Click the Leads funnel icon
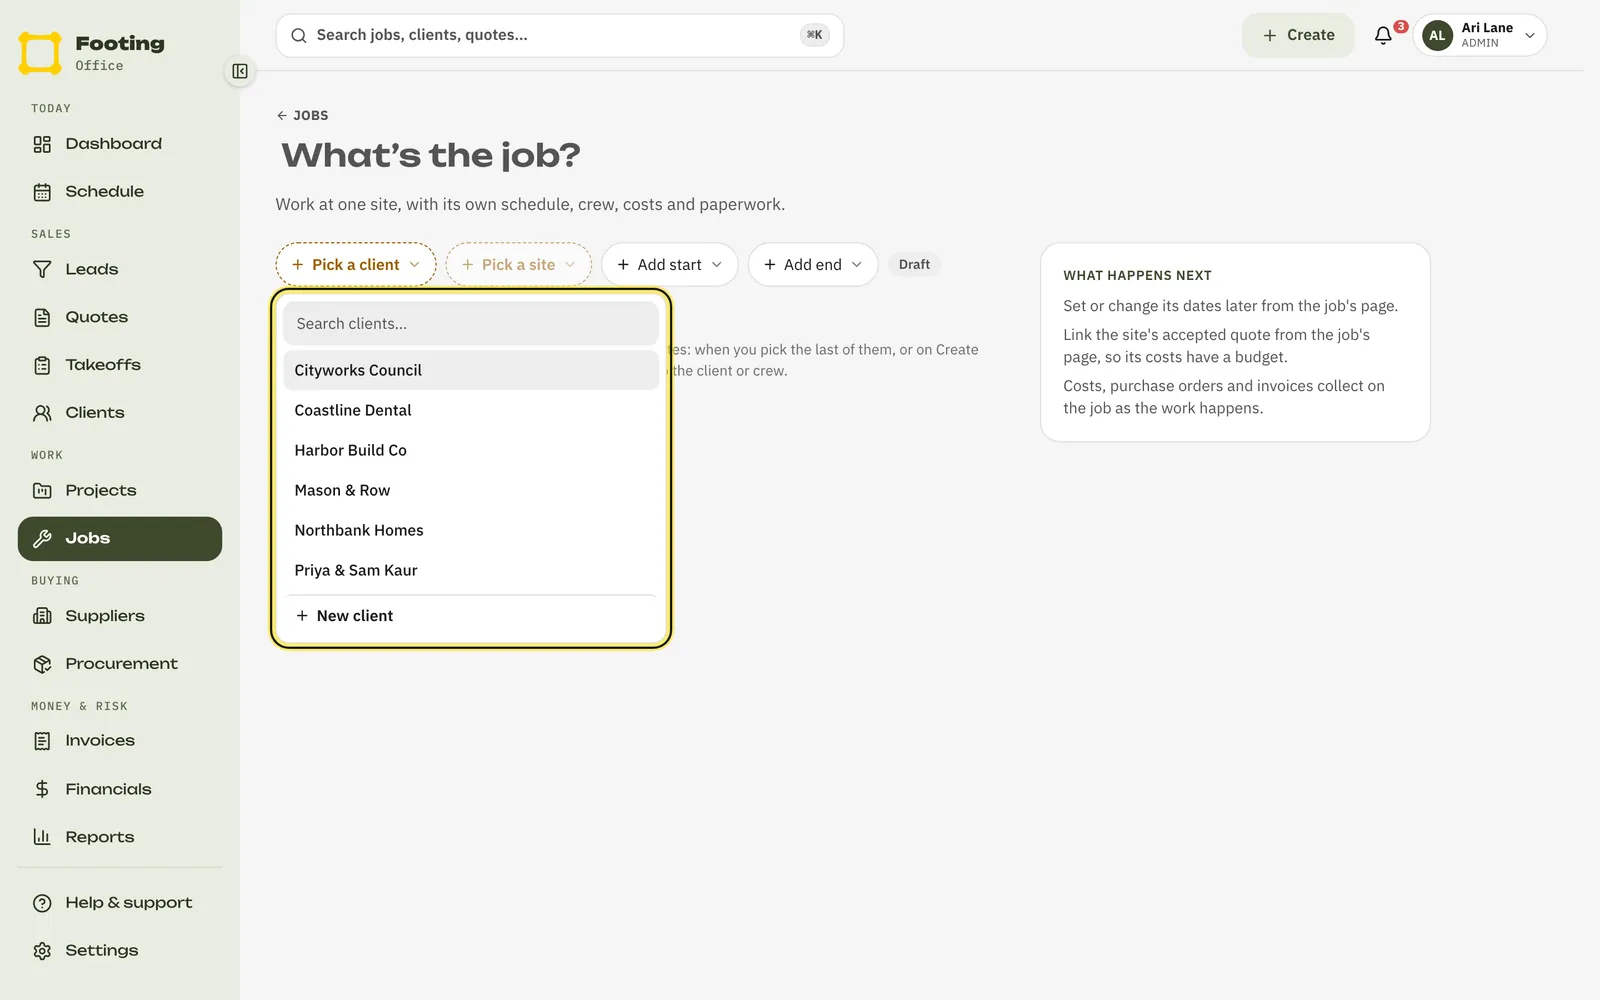1600x1000 pixels. coord(42,269)
